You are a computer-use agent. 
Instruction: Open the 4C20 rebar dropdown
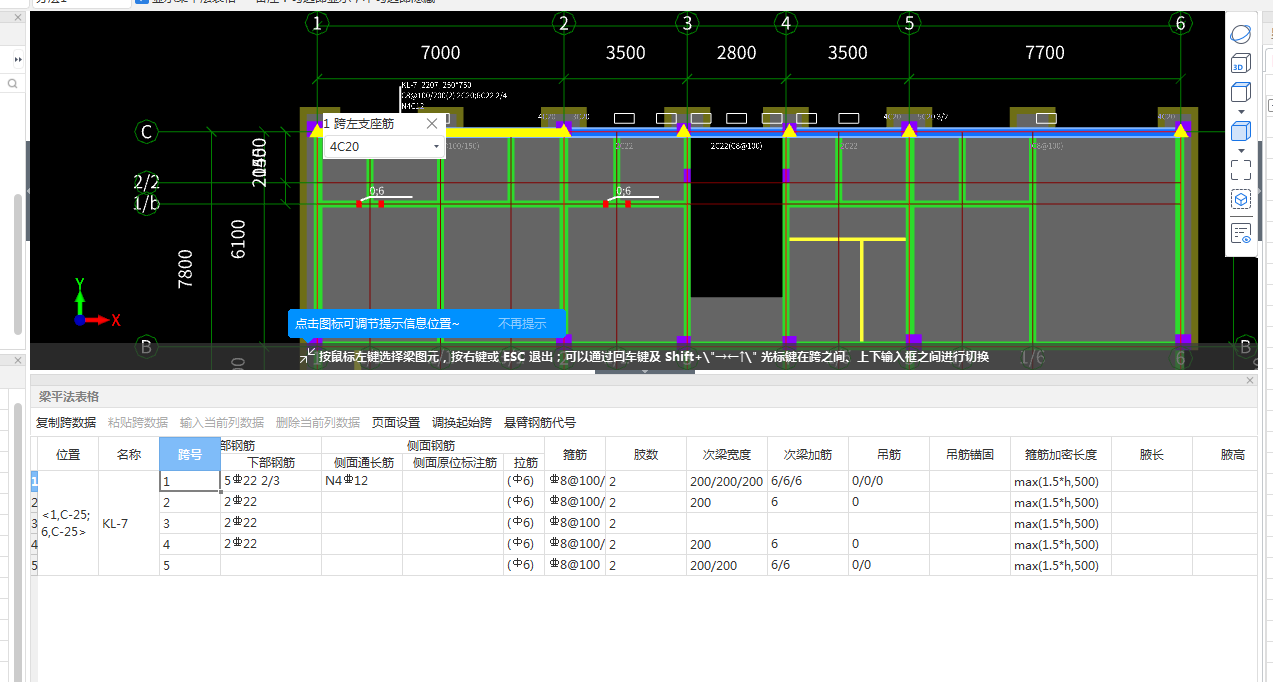coord(437,147)
